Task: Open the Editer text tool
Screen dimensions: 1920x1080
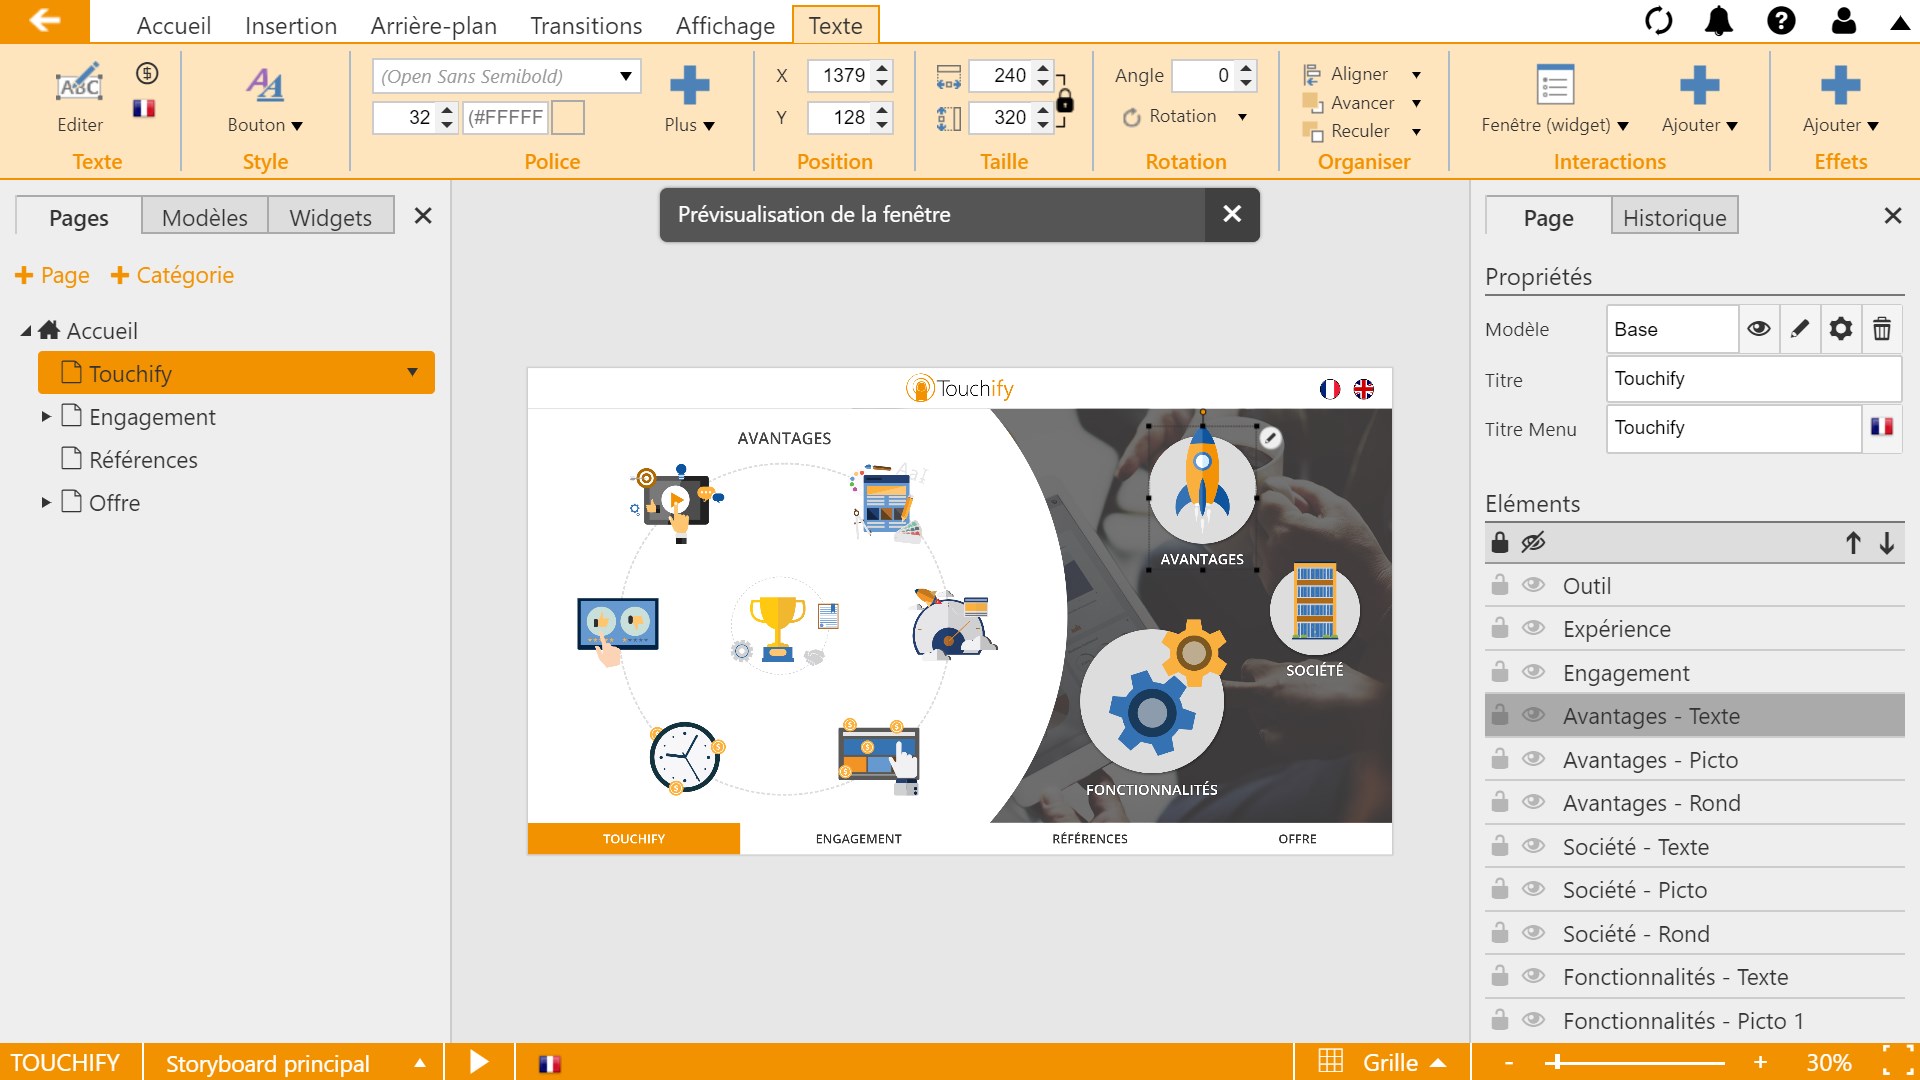Action: click(80, 98)
